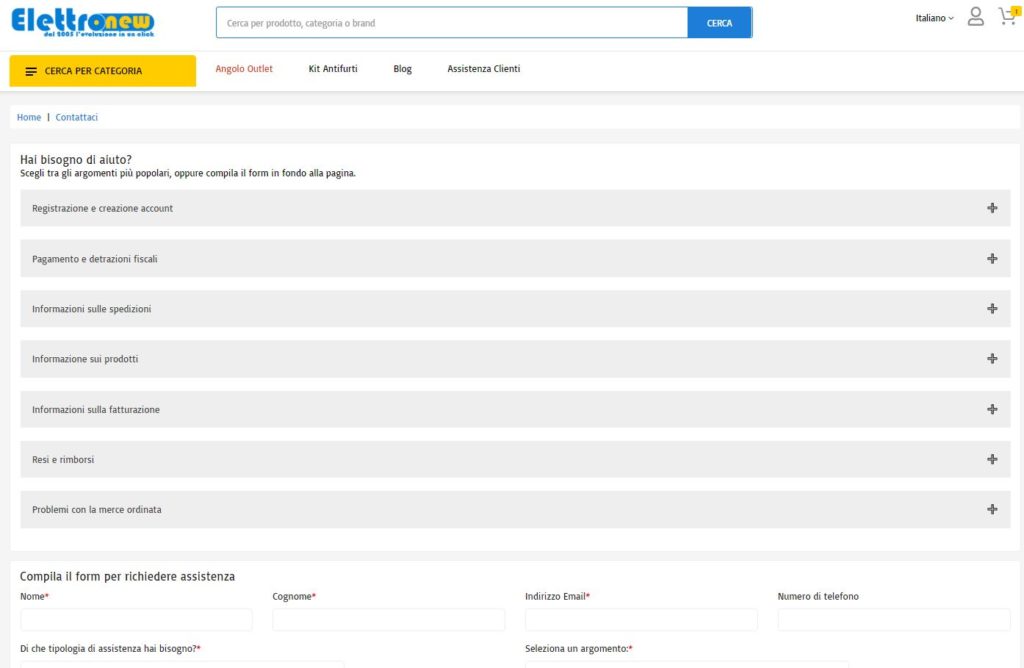
Task: Follow the Home breadcrumb link
Action: [29, 117]
